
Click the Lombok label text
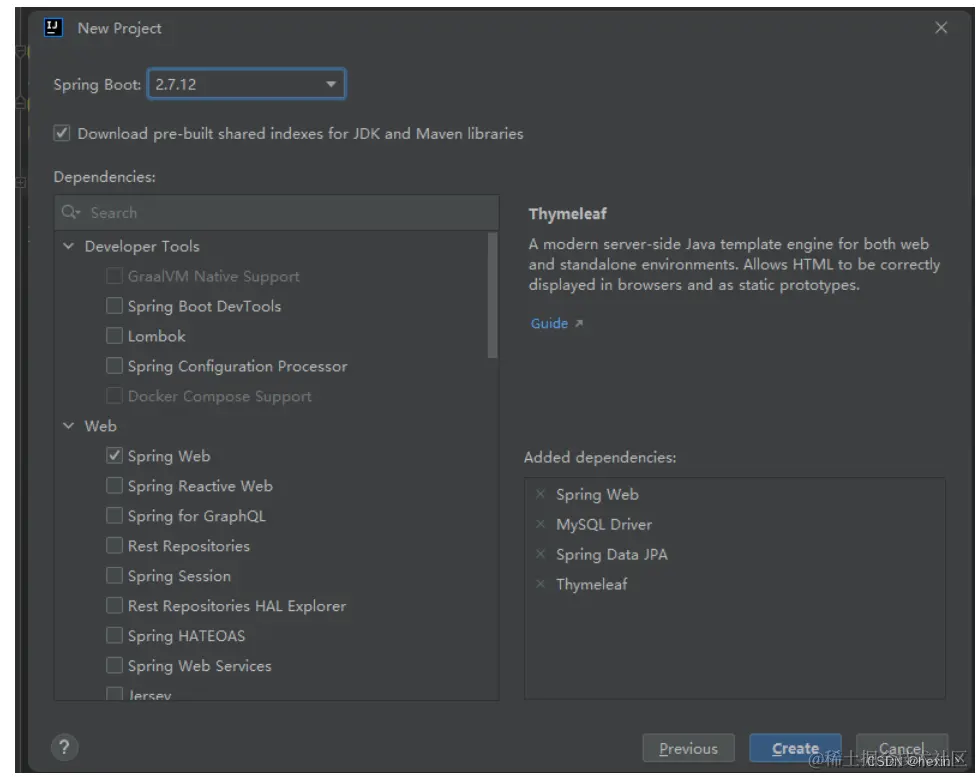point(157,336)
